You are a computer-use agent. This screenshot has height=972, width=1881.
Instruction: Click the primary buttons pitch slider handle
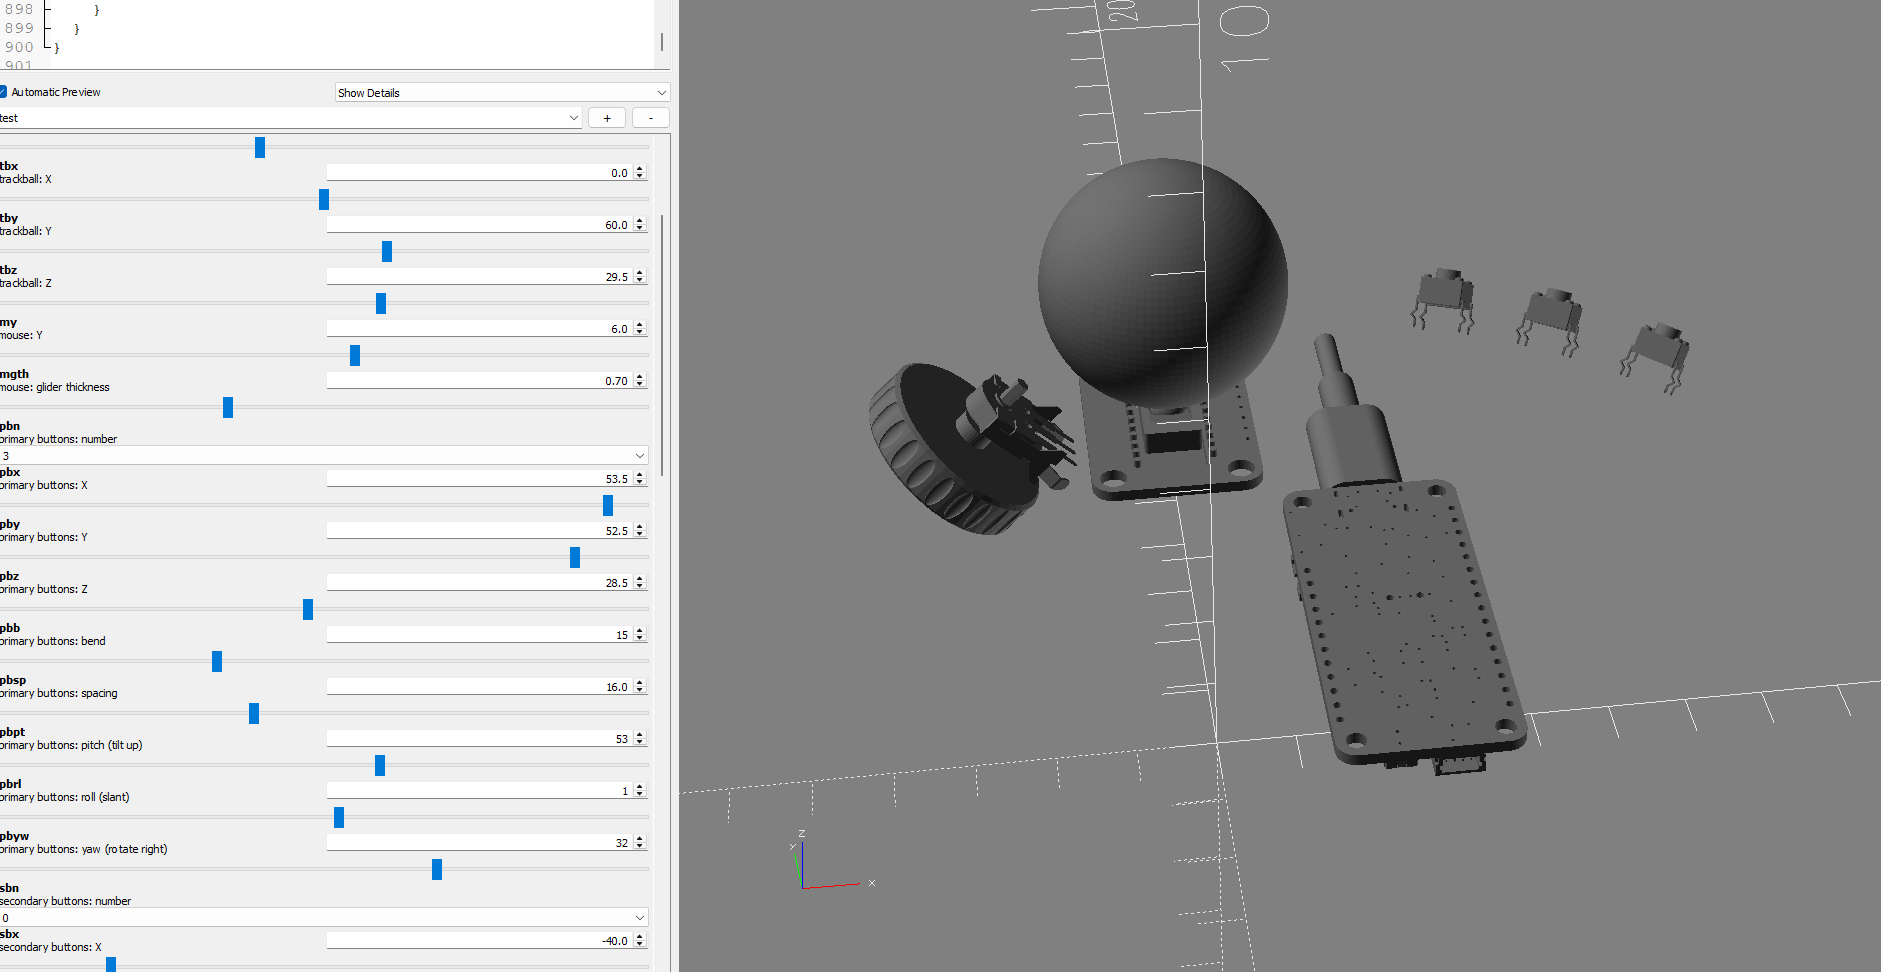click(380, 765)
